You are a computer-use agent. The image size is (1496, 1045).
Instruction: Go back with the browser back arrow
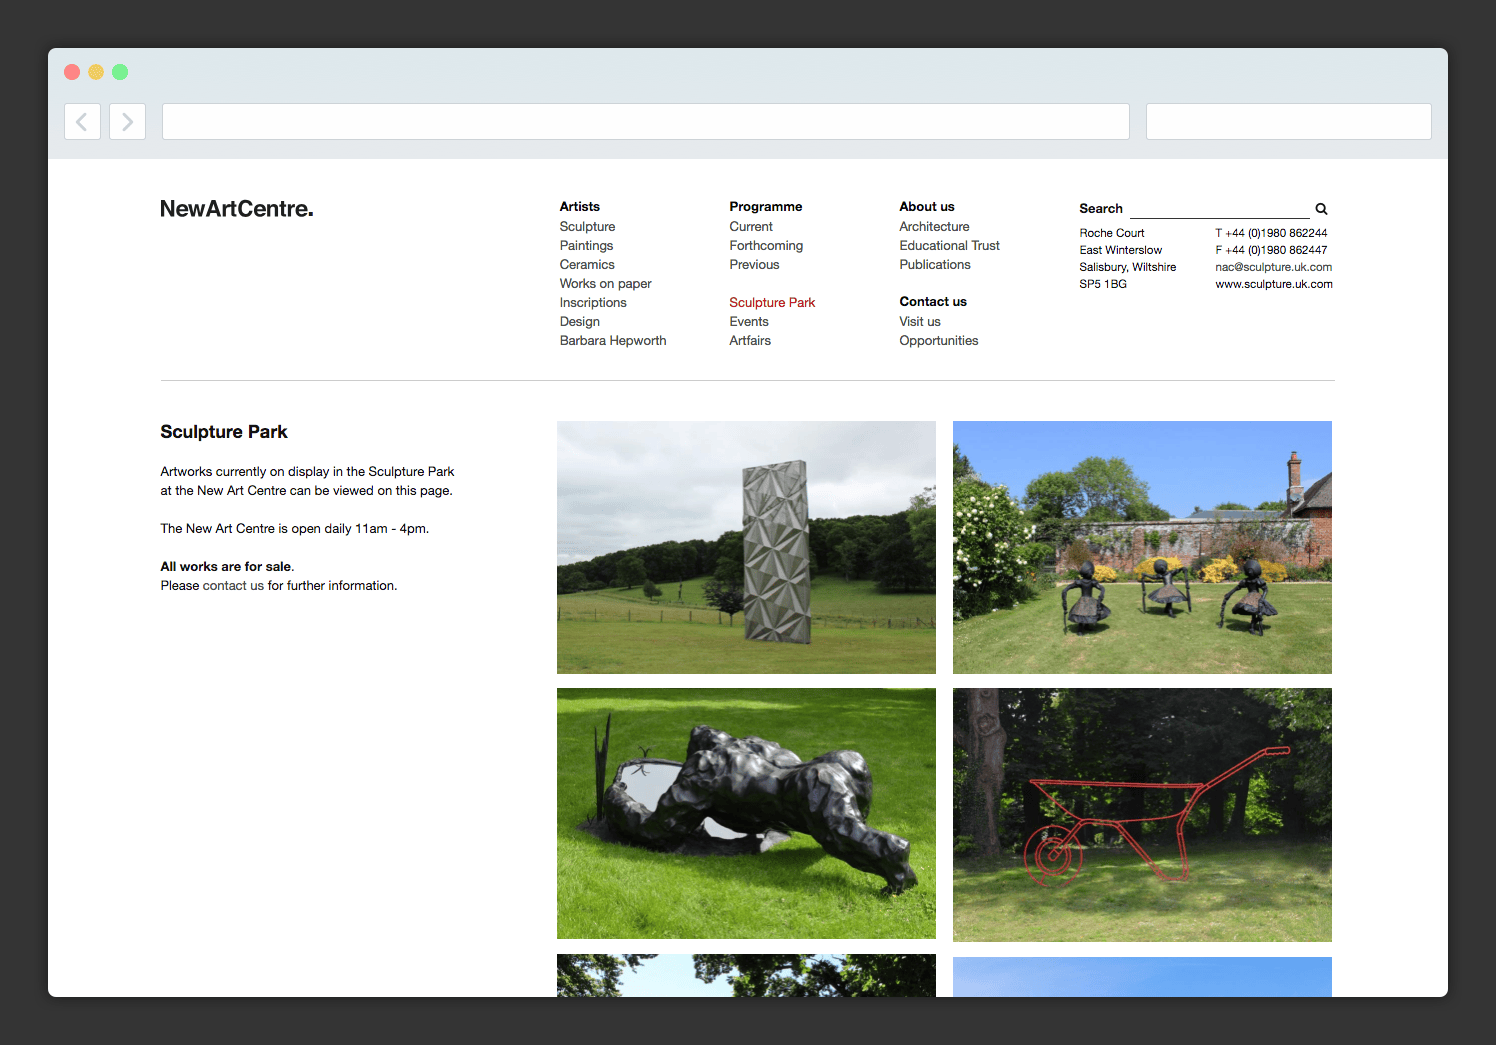point(82,122)
